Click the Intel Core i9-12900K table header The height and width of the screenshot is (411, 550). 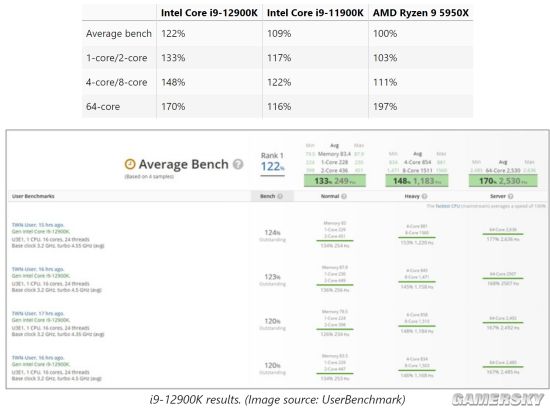[209, 13]
